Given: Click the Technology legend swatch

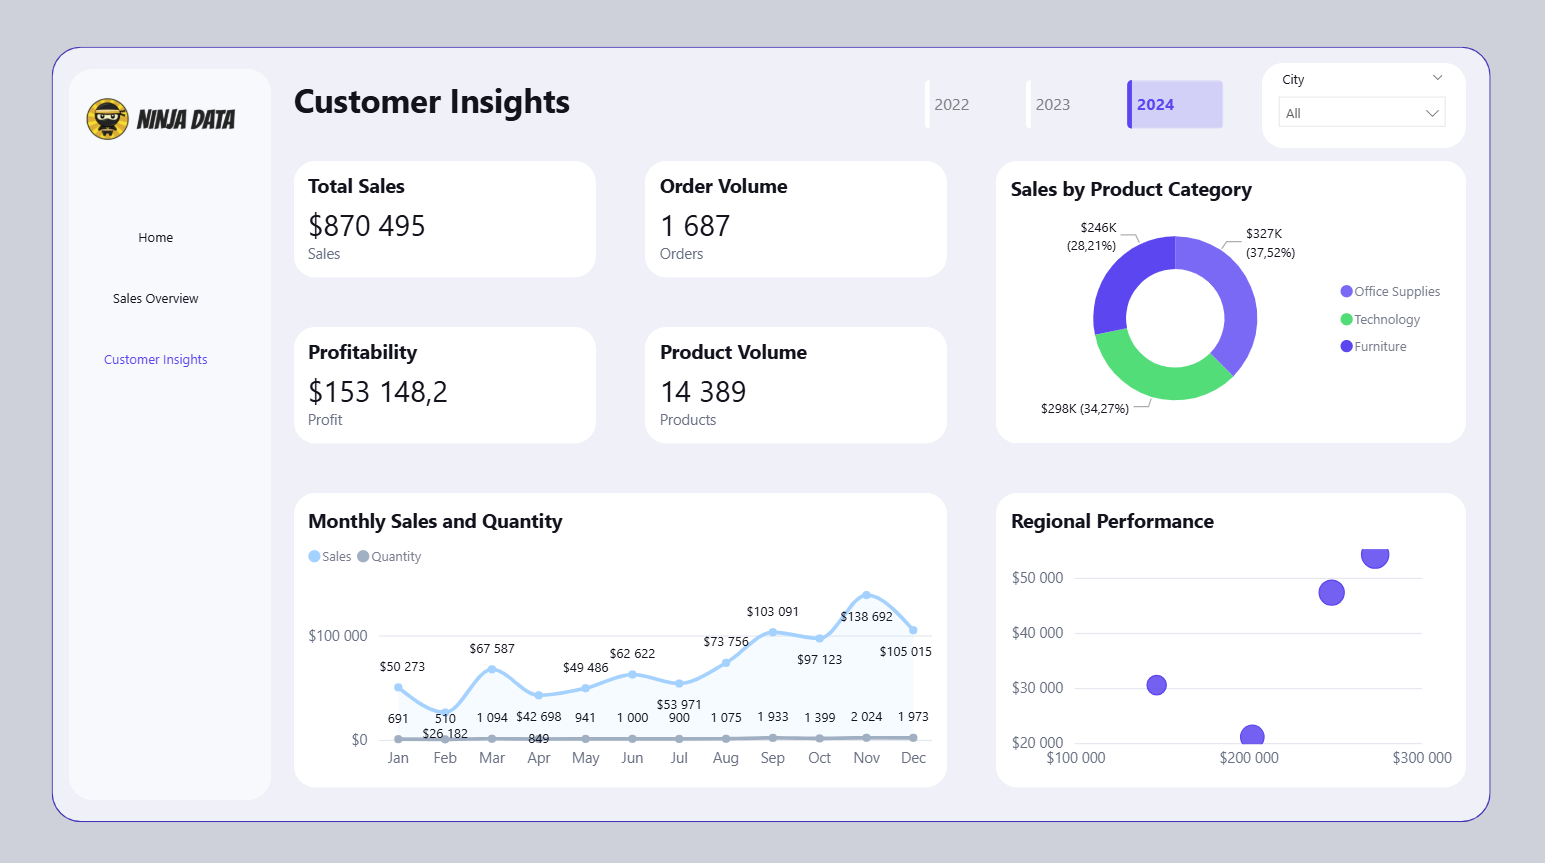Looking at the screenshot, I should tap(1346, 320).
